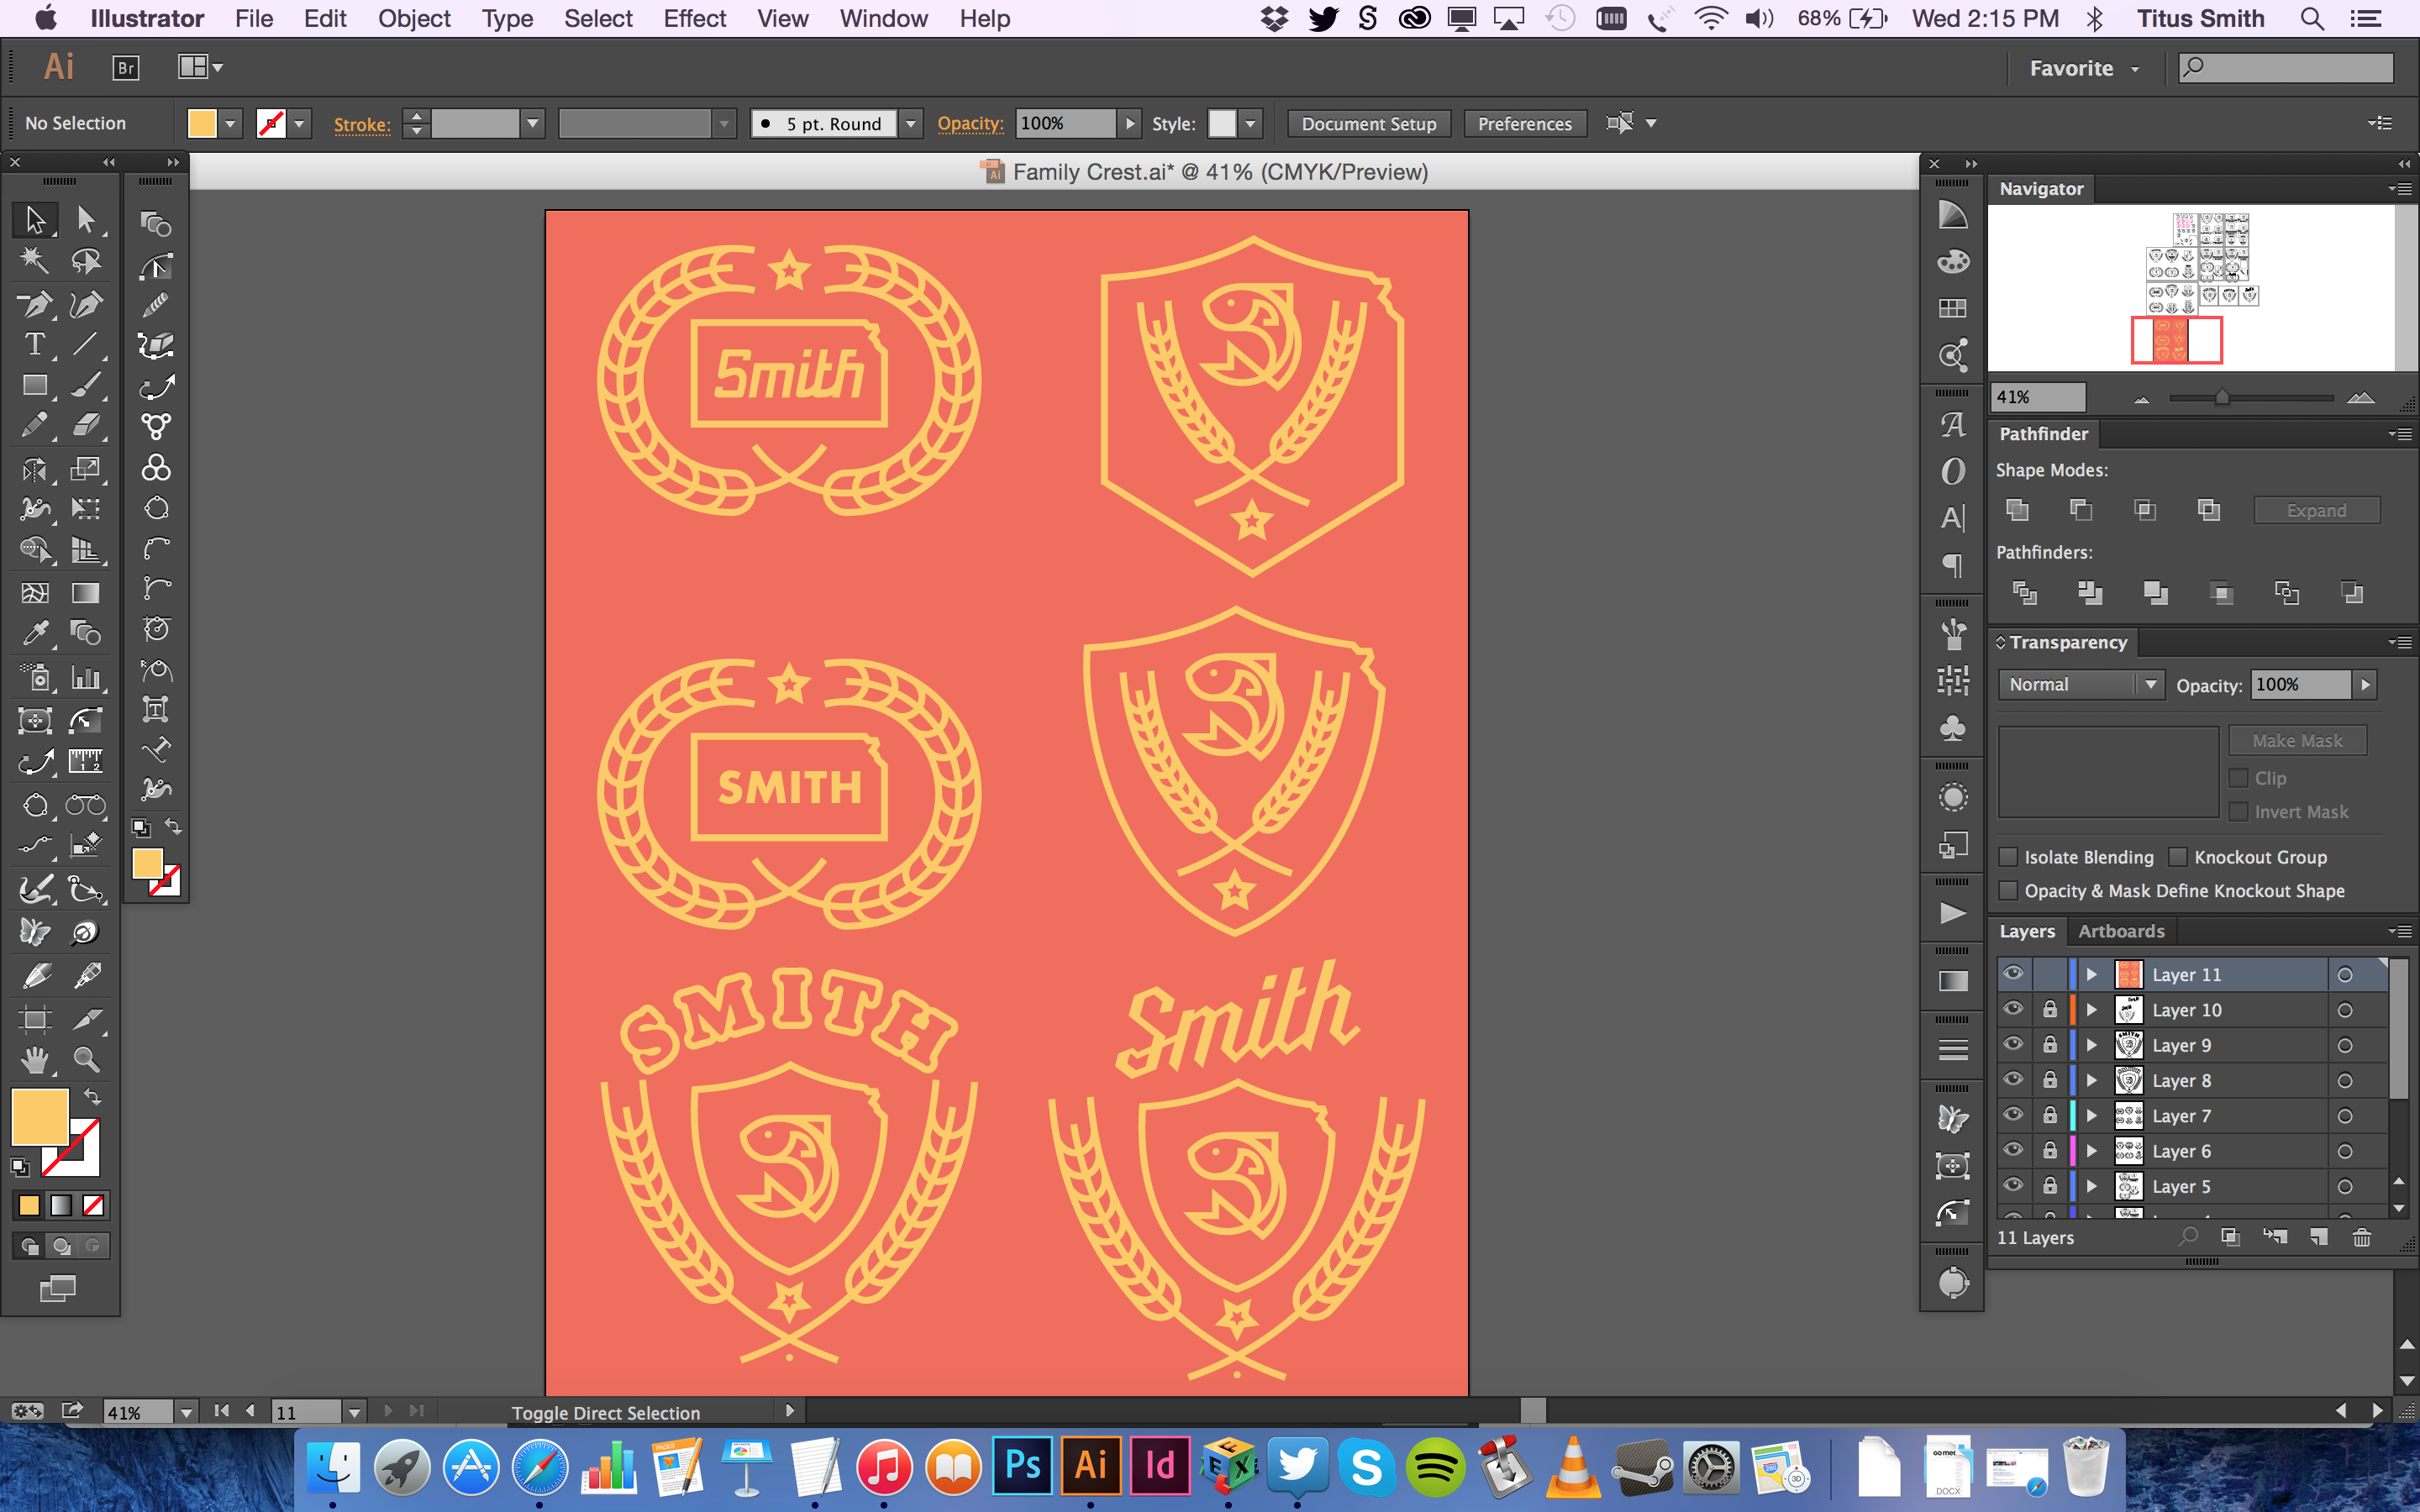Switch to the Artboards tab
The image size is (2420, 1512).
(x=2121, y=931)
